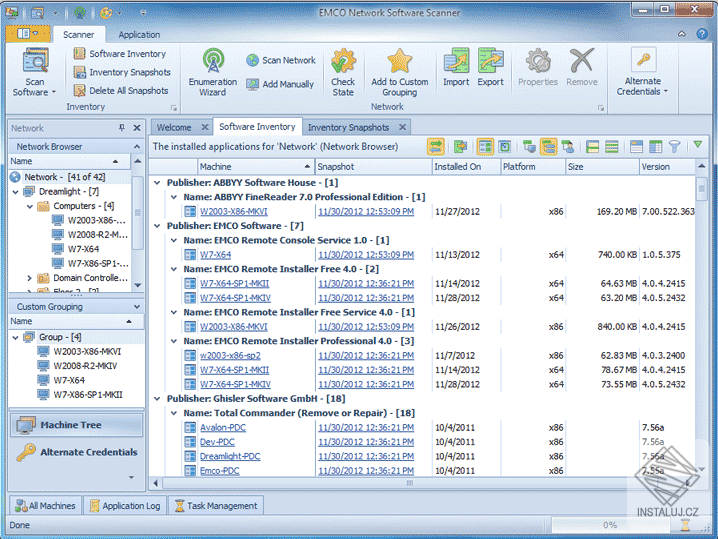Collapse Publisher Ghisler Software GmbH group
Screen dimensions: 718x539
pos(157,399)
